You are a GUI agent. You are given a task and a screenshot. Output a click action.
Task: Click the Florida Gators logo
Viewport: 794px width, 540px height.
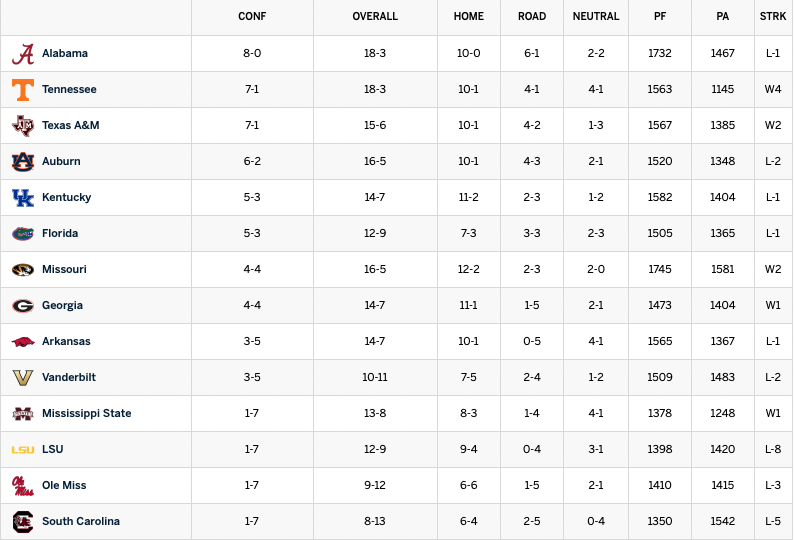[x=23, y=234]
